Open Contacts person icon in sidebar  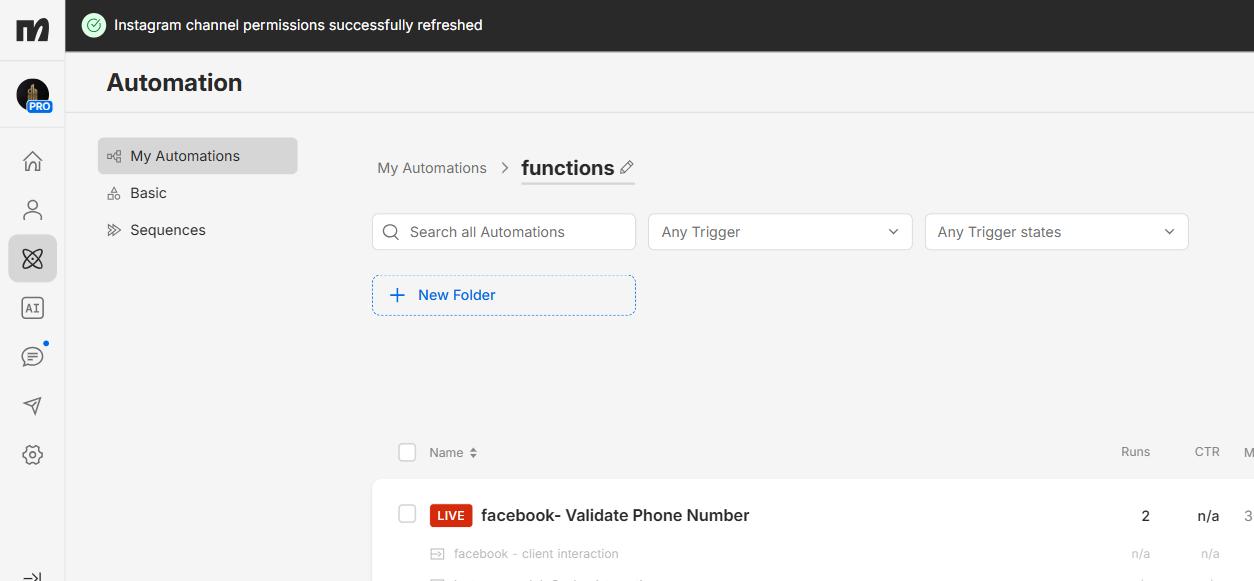(x=32, y=210)
